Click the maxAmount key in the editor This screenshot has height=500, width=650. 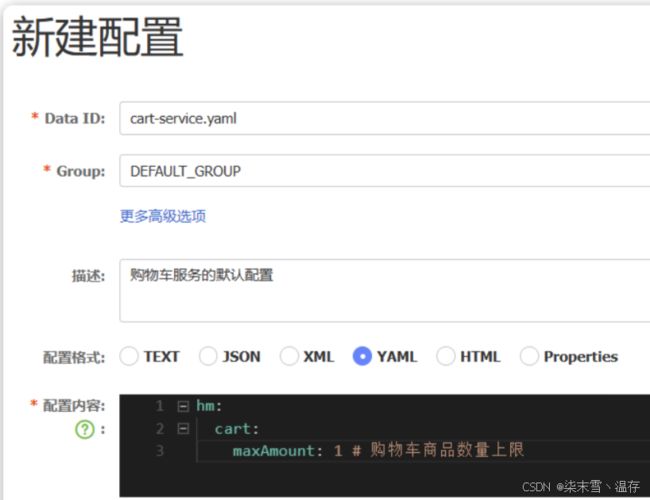(274, 451)
